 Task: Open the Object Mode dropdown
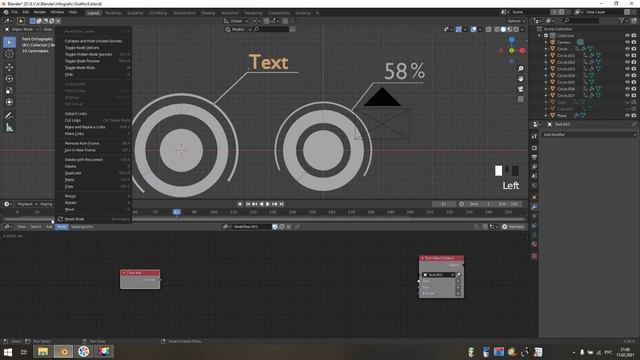(22, 29)
